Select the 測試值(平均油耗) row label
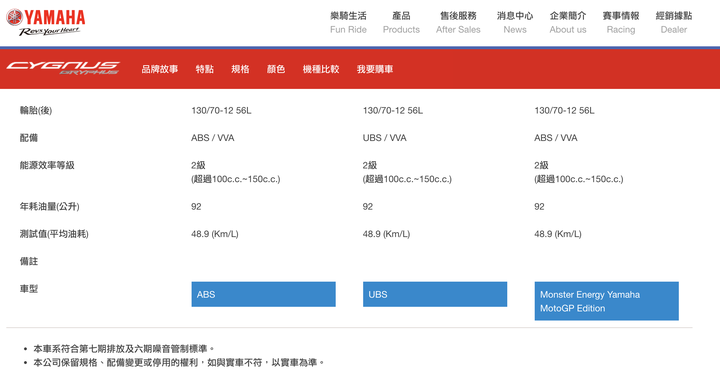The width and height of the screenshot is (720, 378). click(54, 234)
